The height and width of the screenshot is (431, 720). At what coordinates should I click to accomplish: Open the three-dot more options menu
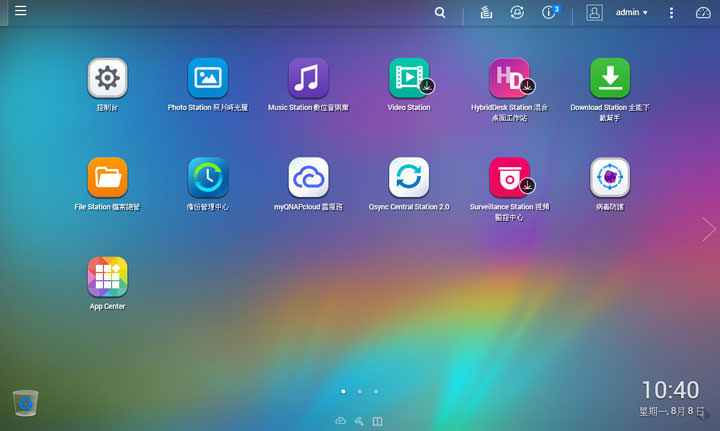[671, 12]
